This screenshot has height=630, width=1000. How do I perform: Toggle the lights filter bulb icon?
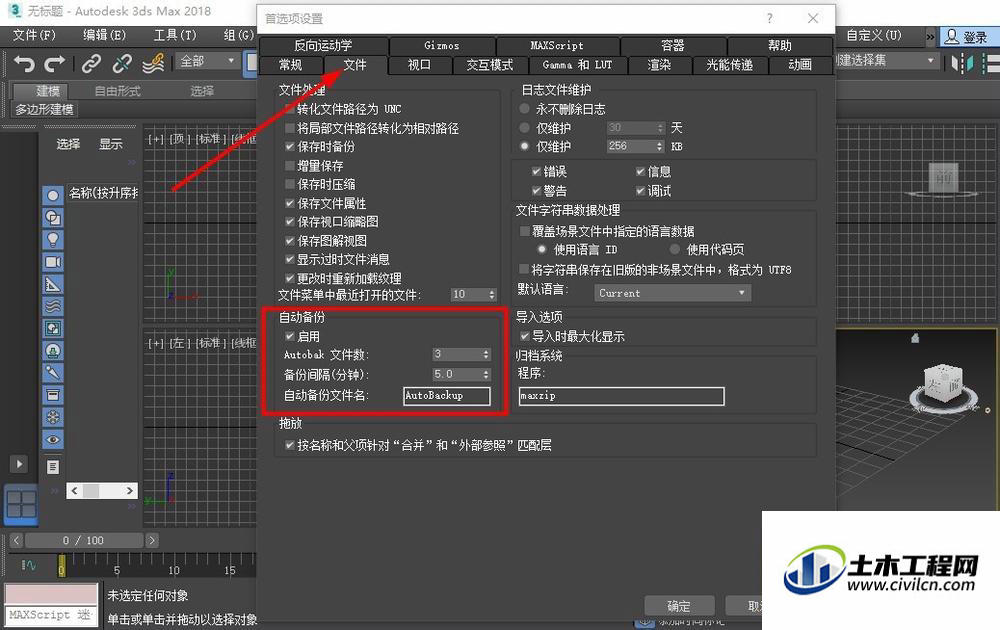[53, 240]
